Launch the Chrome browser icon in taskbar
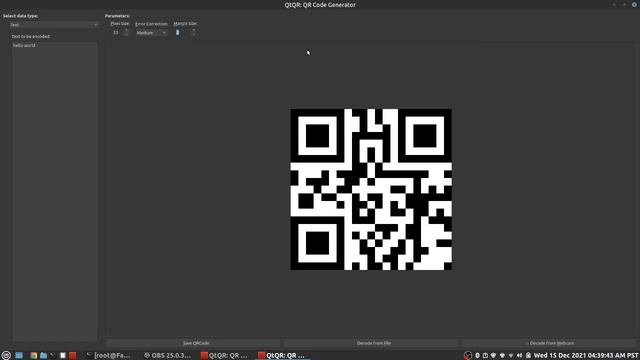This screenshot has width=640, height=360. [x=33, y=356]
